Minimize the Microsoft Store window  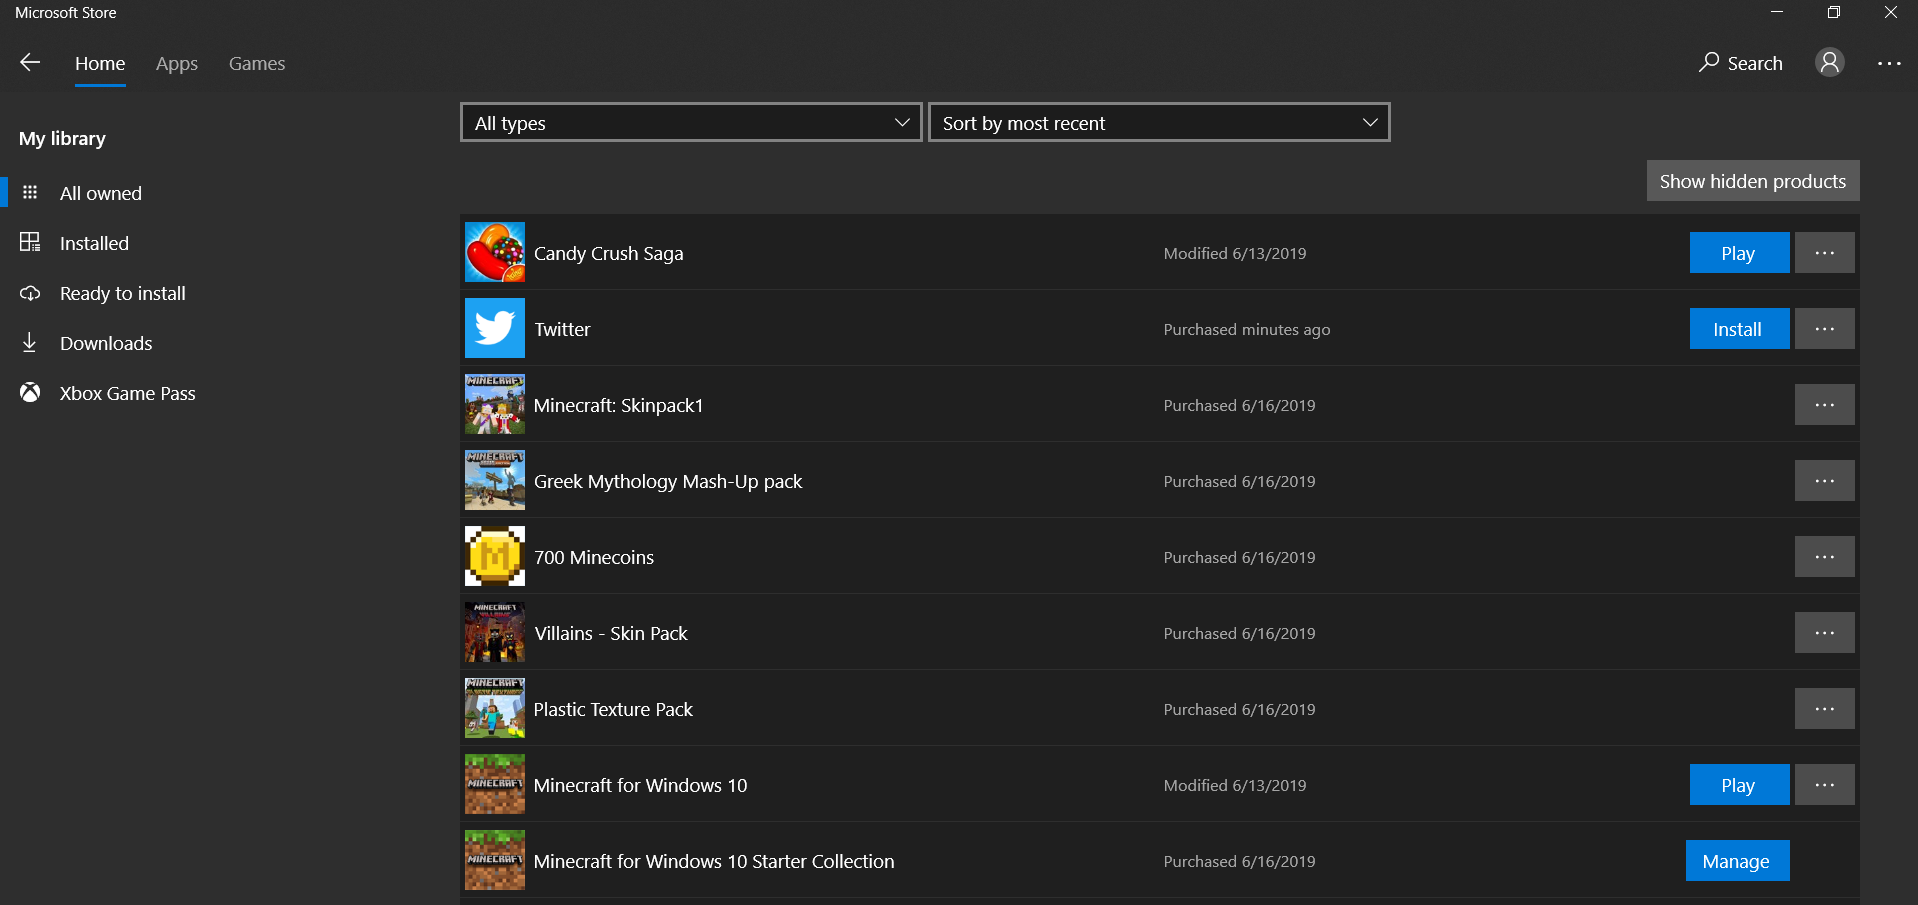1777,12
